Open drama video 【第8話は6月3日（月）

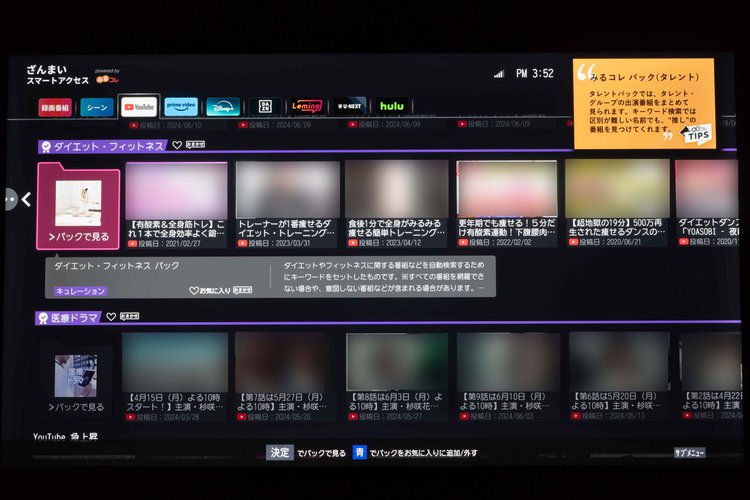click(397, 377)
